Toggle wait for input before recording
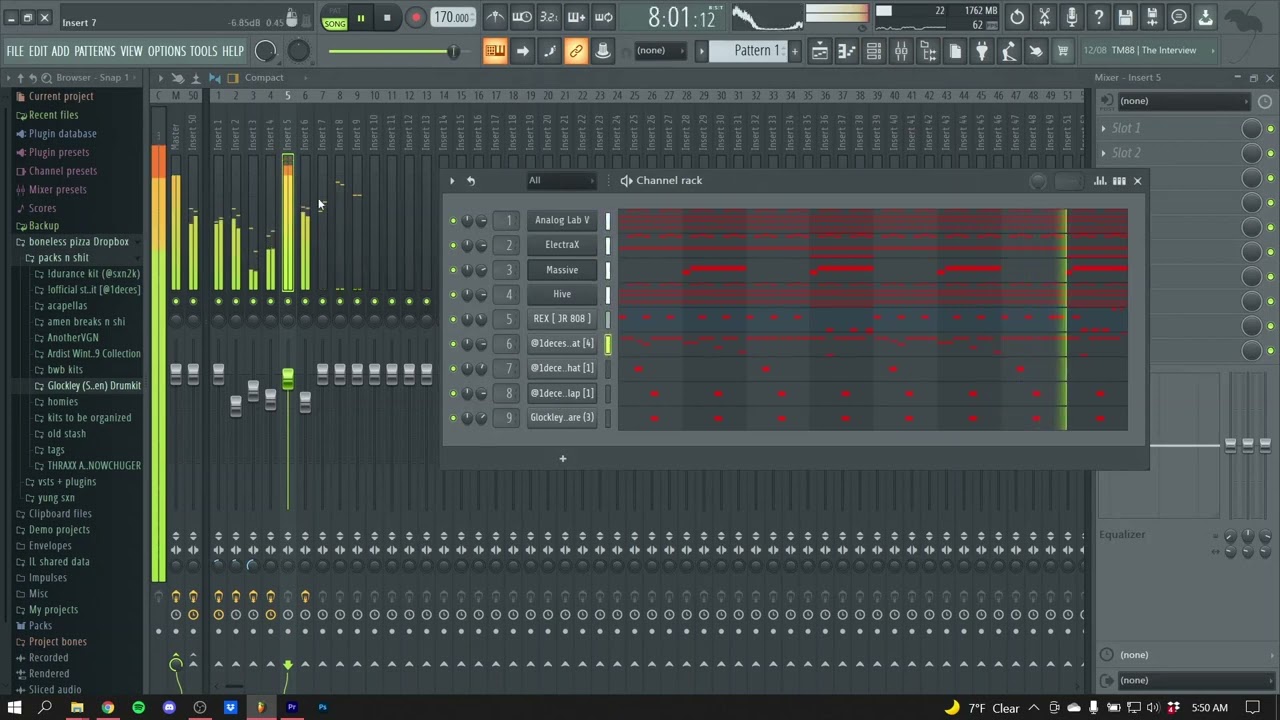 pyautogui.click(x=522, y=17)
